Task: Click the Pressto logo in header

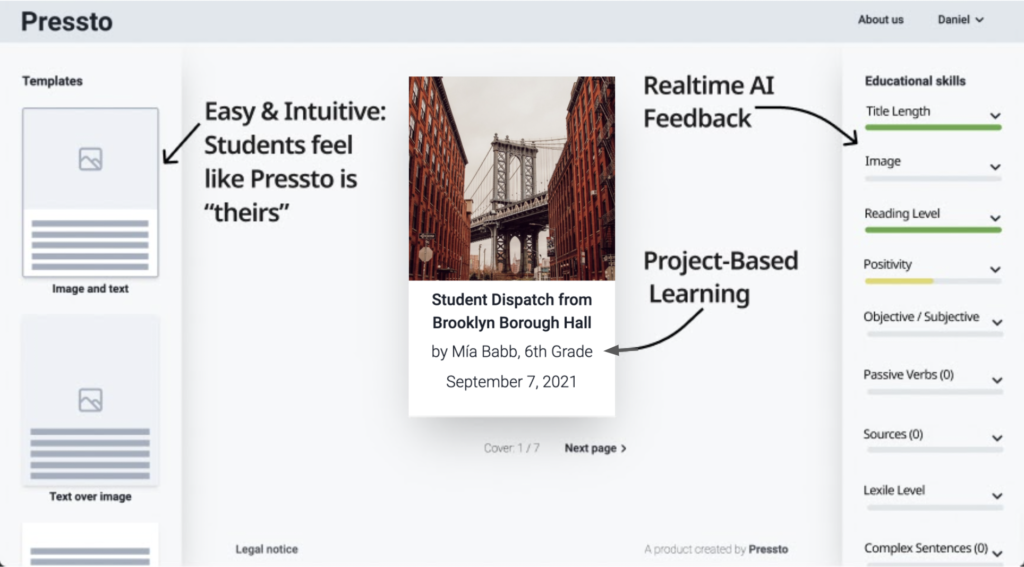Action: pyautogui.click(x=67, y=21)
